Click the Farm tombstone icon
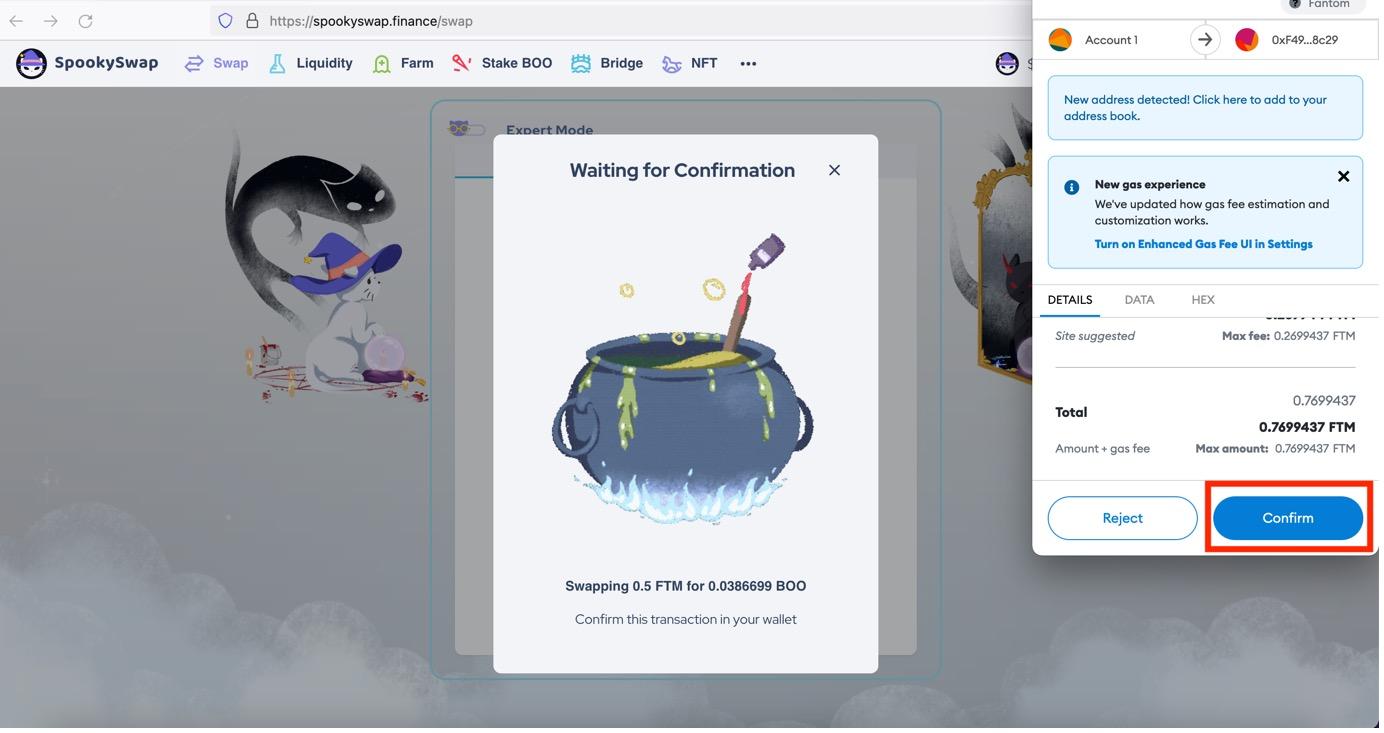Image resolution: width=1384 pixels, height=733 pixels. click(381, 63)
